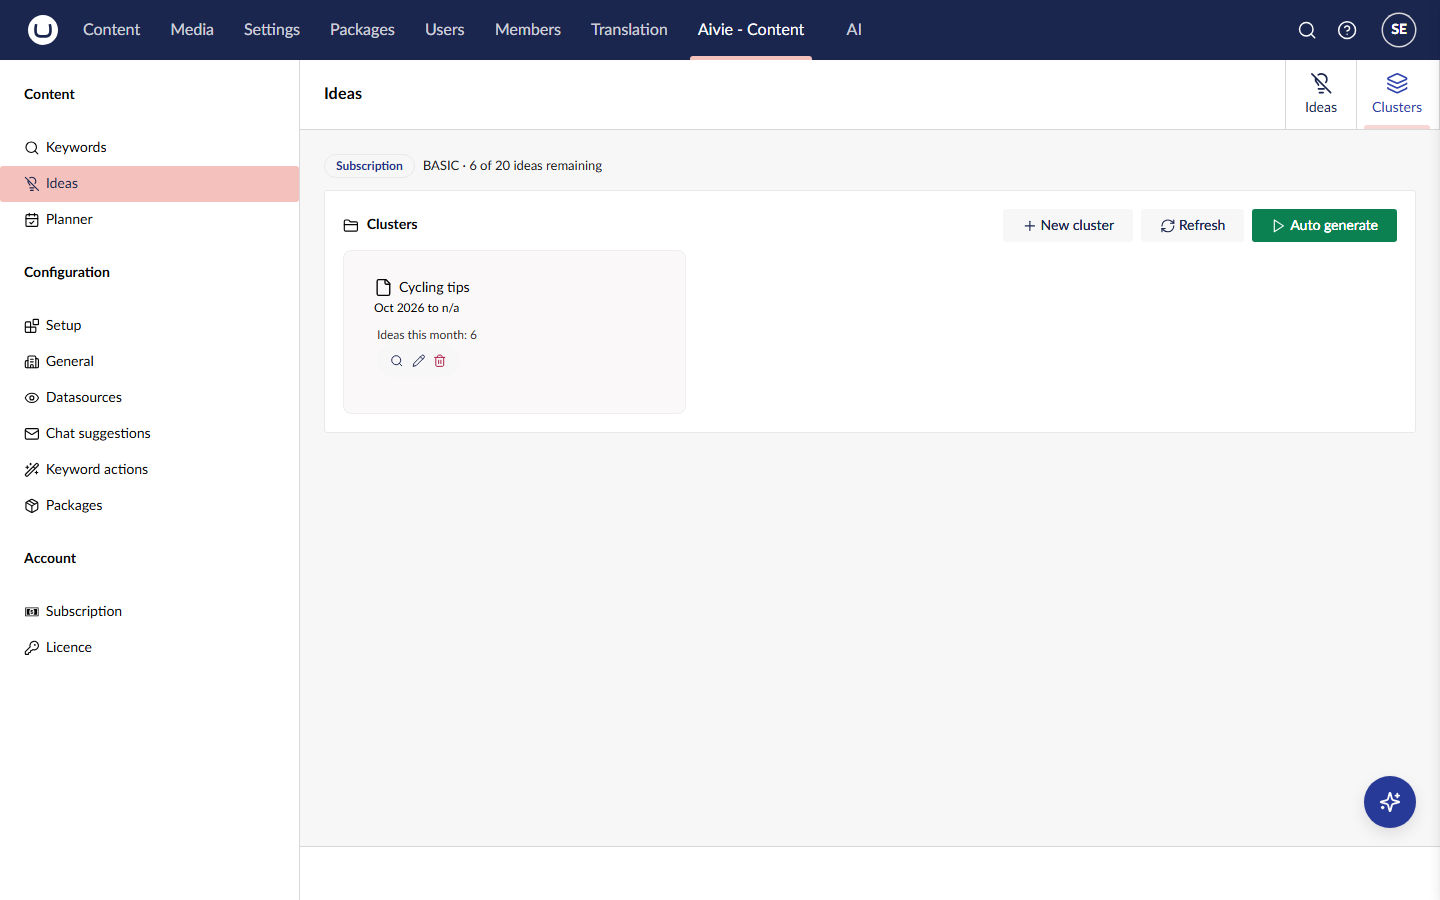Click the Cycling tips document icon
The width and height of the screenshot is (1440, 900).
pyautogui.click(x=383, y=287)
